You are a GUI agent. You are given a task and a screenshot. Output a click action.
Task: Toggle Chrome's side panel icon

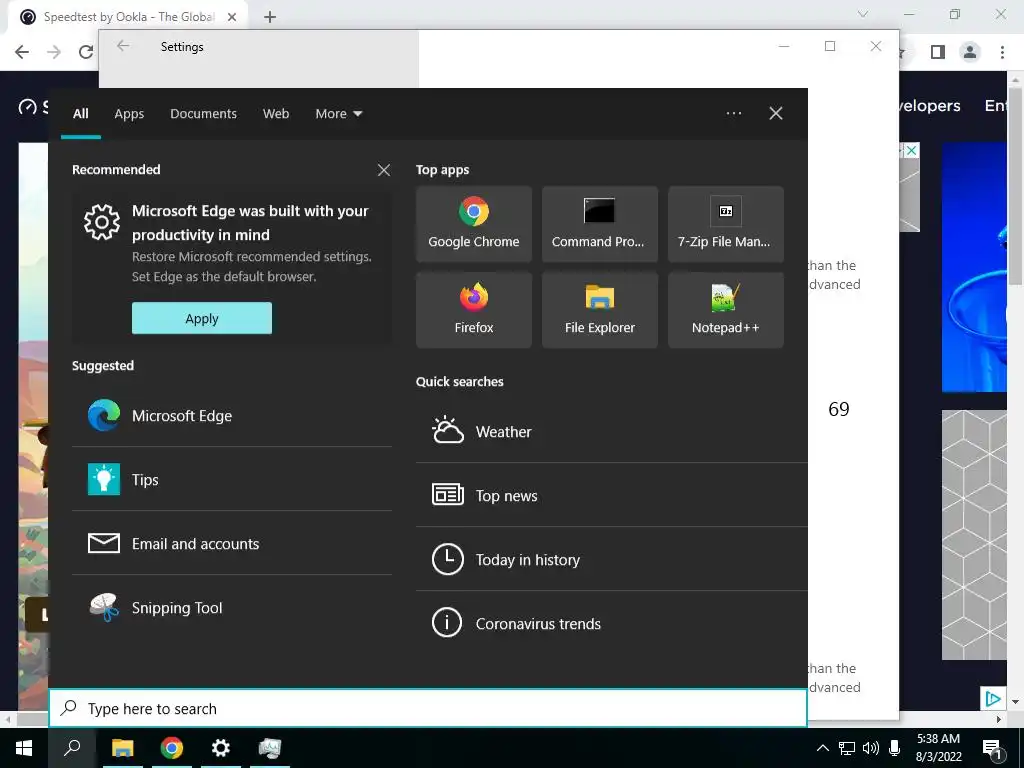[x=938, y=52]
